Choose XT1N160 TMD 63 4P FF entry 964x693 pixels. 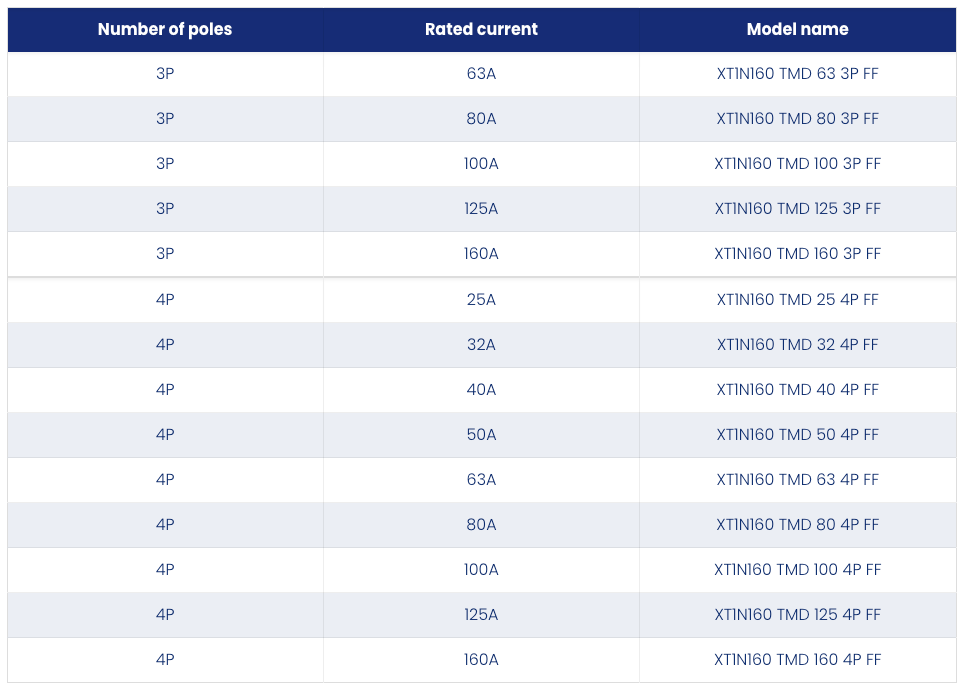pos(797,479)
